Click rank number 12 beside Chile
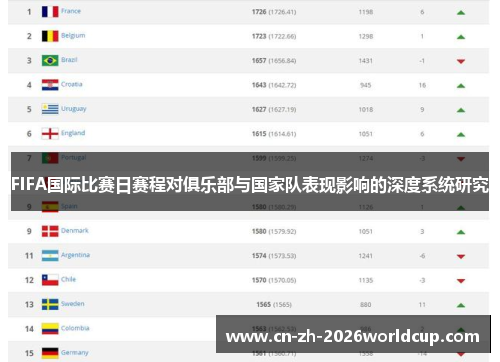 [29, 280]
